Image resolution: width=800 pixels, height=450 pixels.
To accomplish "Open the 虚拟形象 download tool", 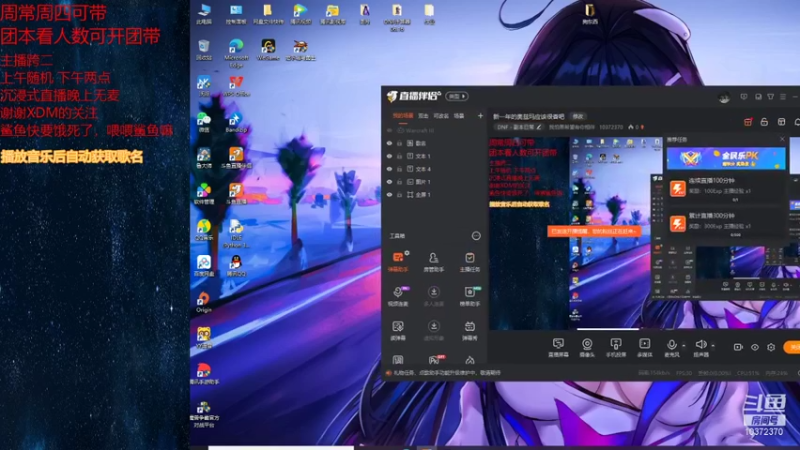I will pyautogui.click(x=434, y=330).
